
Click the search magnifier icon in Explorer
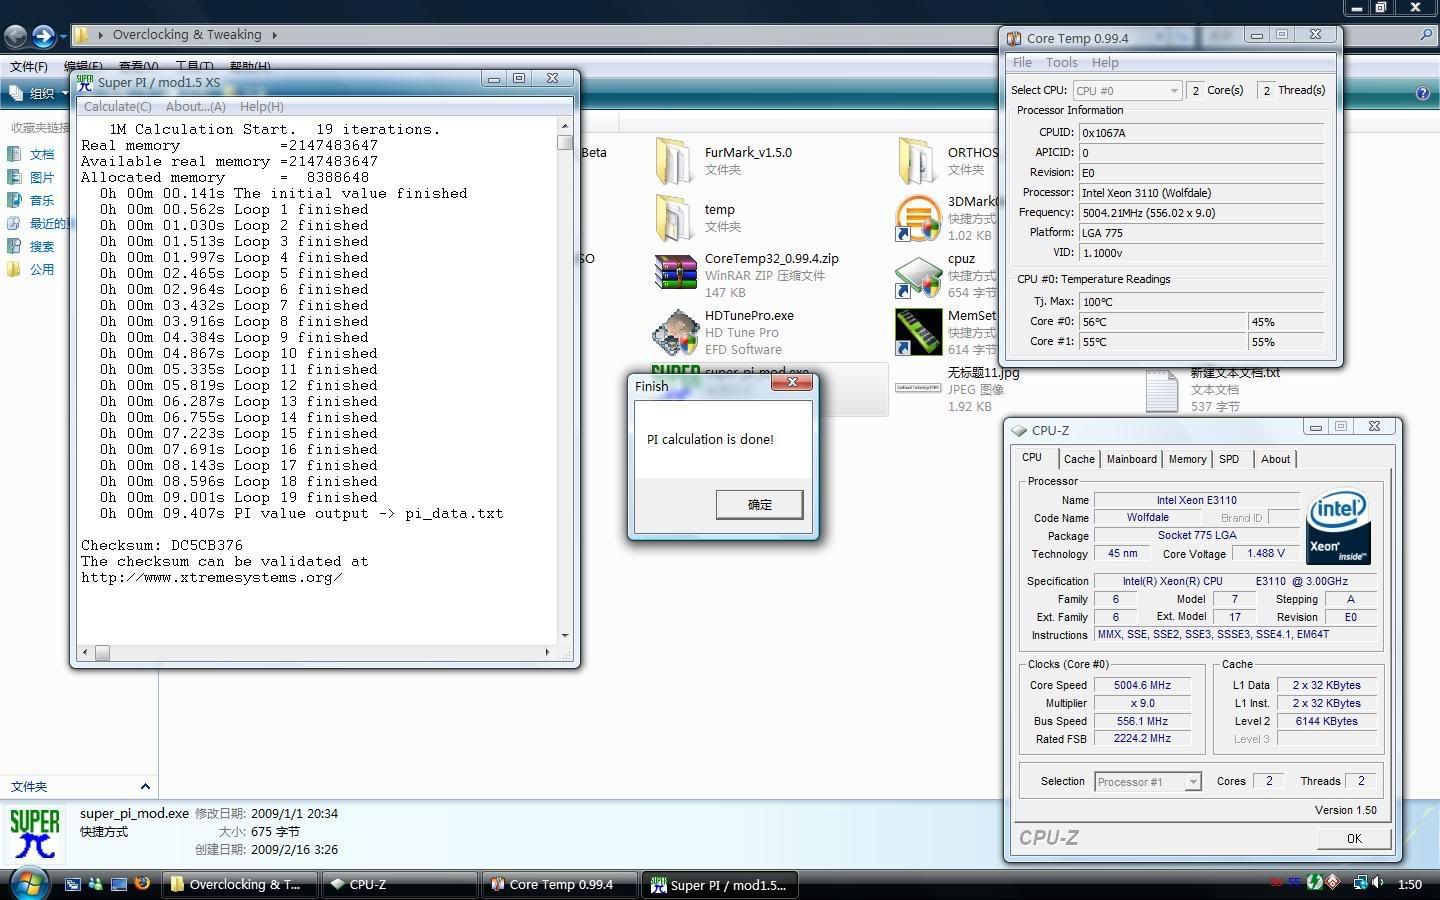[1426, 35]
